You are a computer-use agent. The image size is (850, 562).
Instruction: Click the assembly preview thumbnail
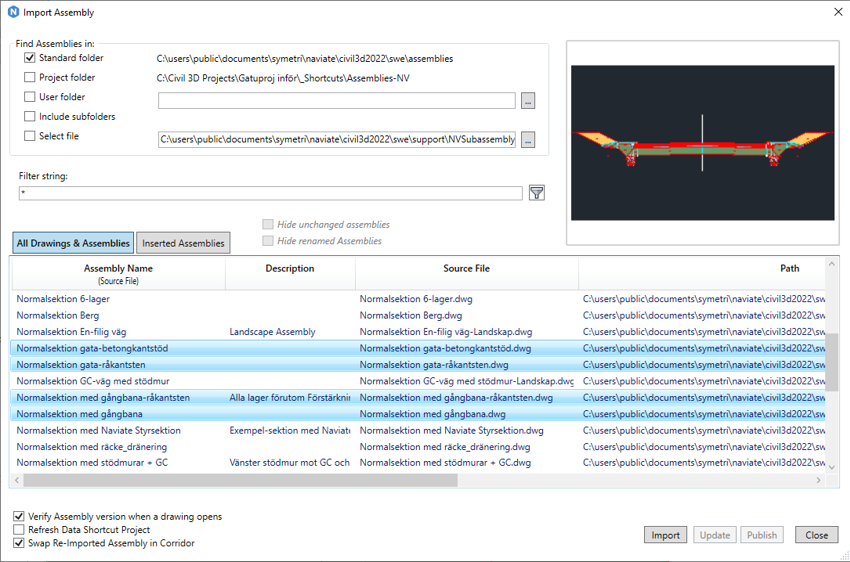coord(703,143)
